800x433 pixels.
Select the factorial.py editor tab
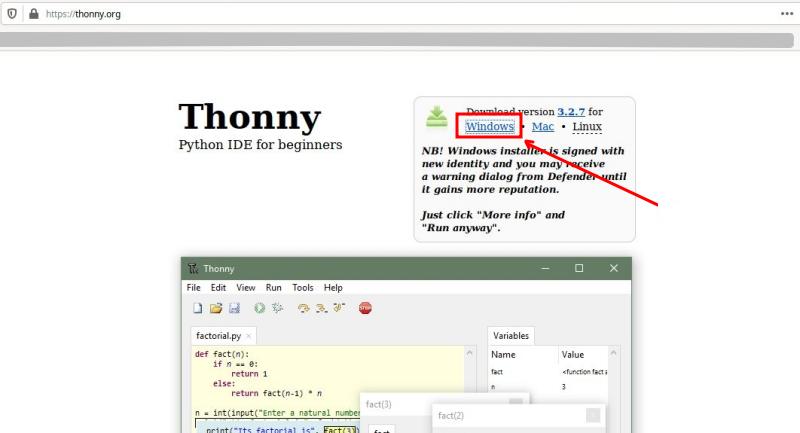click(x=219, y=336)
